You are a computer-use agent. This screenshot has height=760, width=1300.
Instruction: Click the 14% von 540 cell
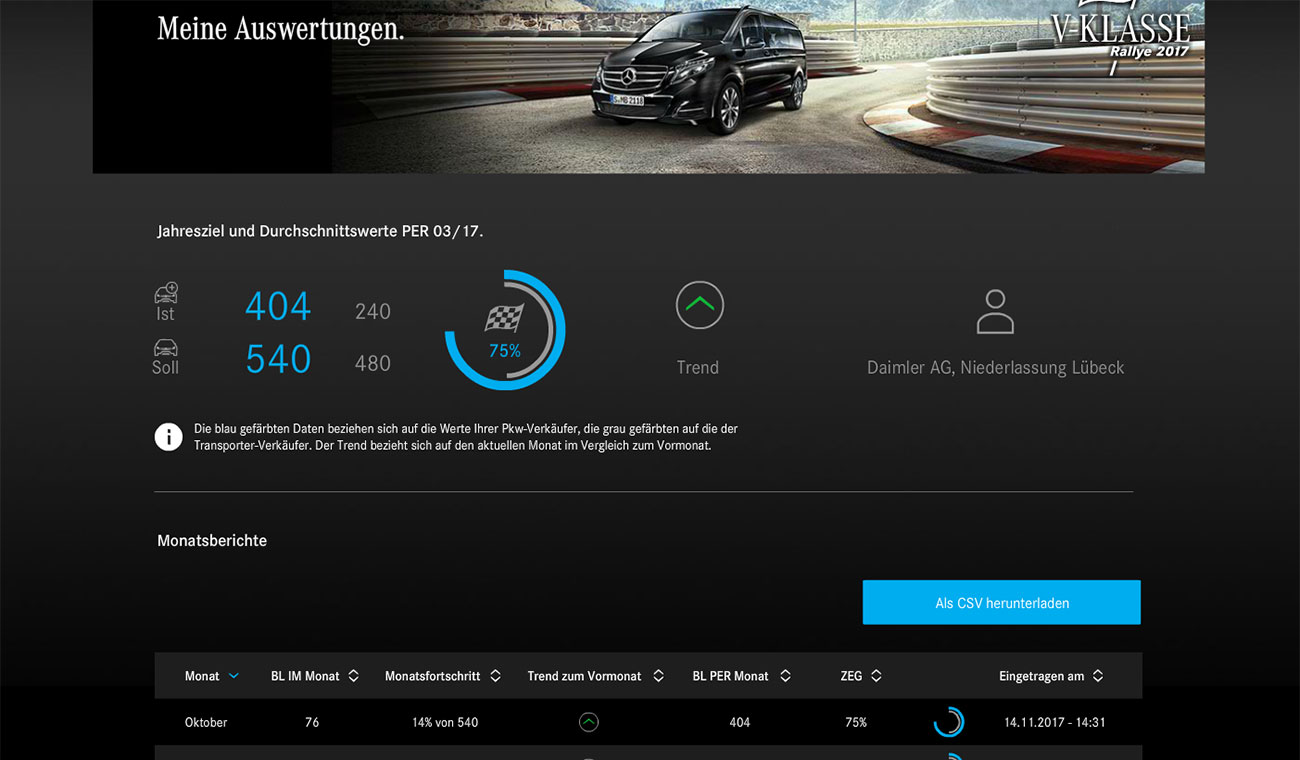pos(445,722)
